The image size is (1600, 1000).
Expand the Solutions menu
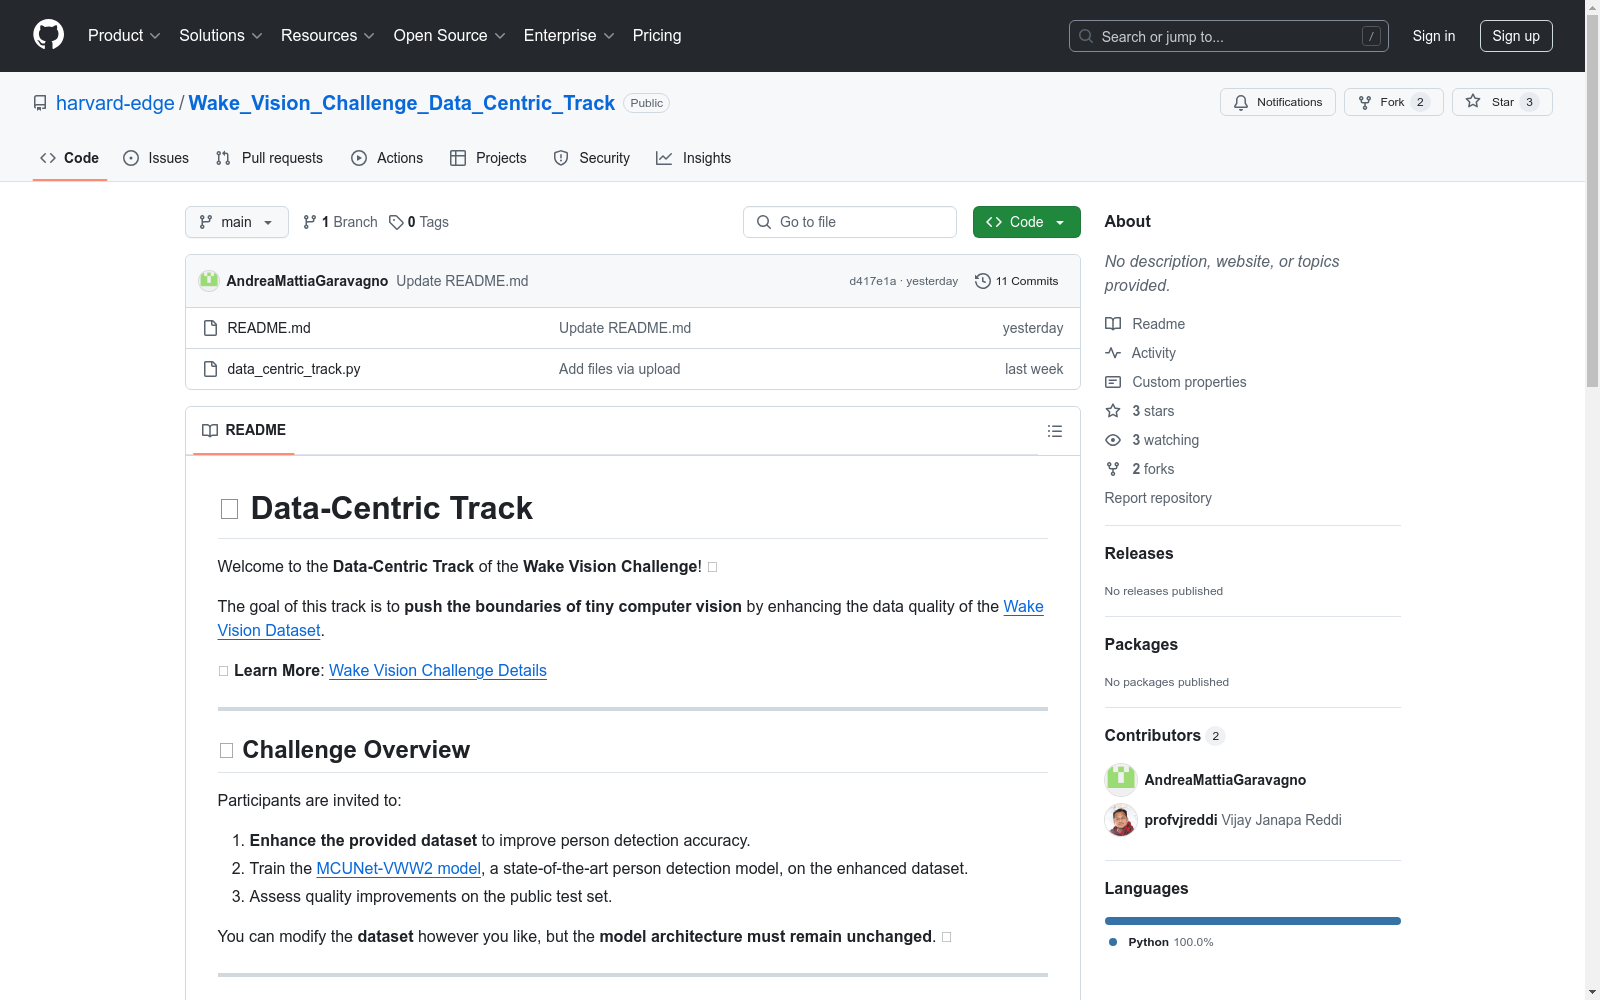[x=221, y=36]
